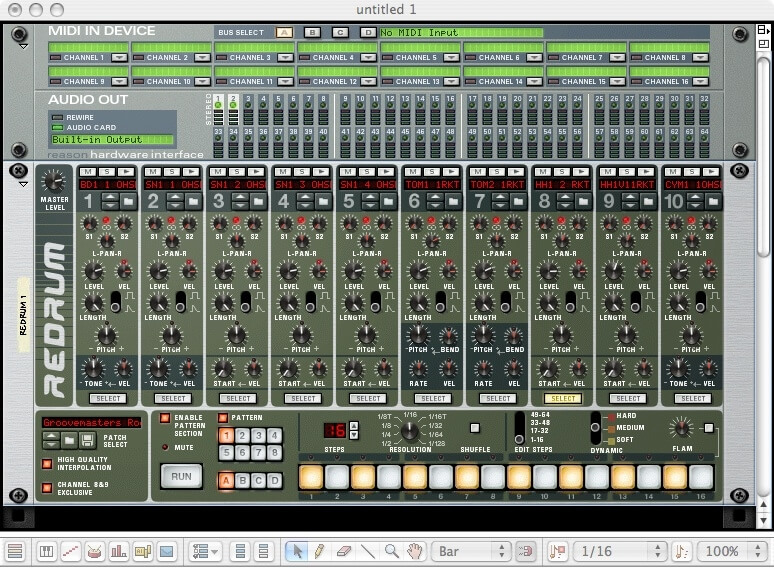The width and height of the screenshot is (774, 568).
Task: Toggle Channel 8&9 Exclusive
Action: click(47, 488)
